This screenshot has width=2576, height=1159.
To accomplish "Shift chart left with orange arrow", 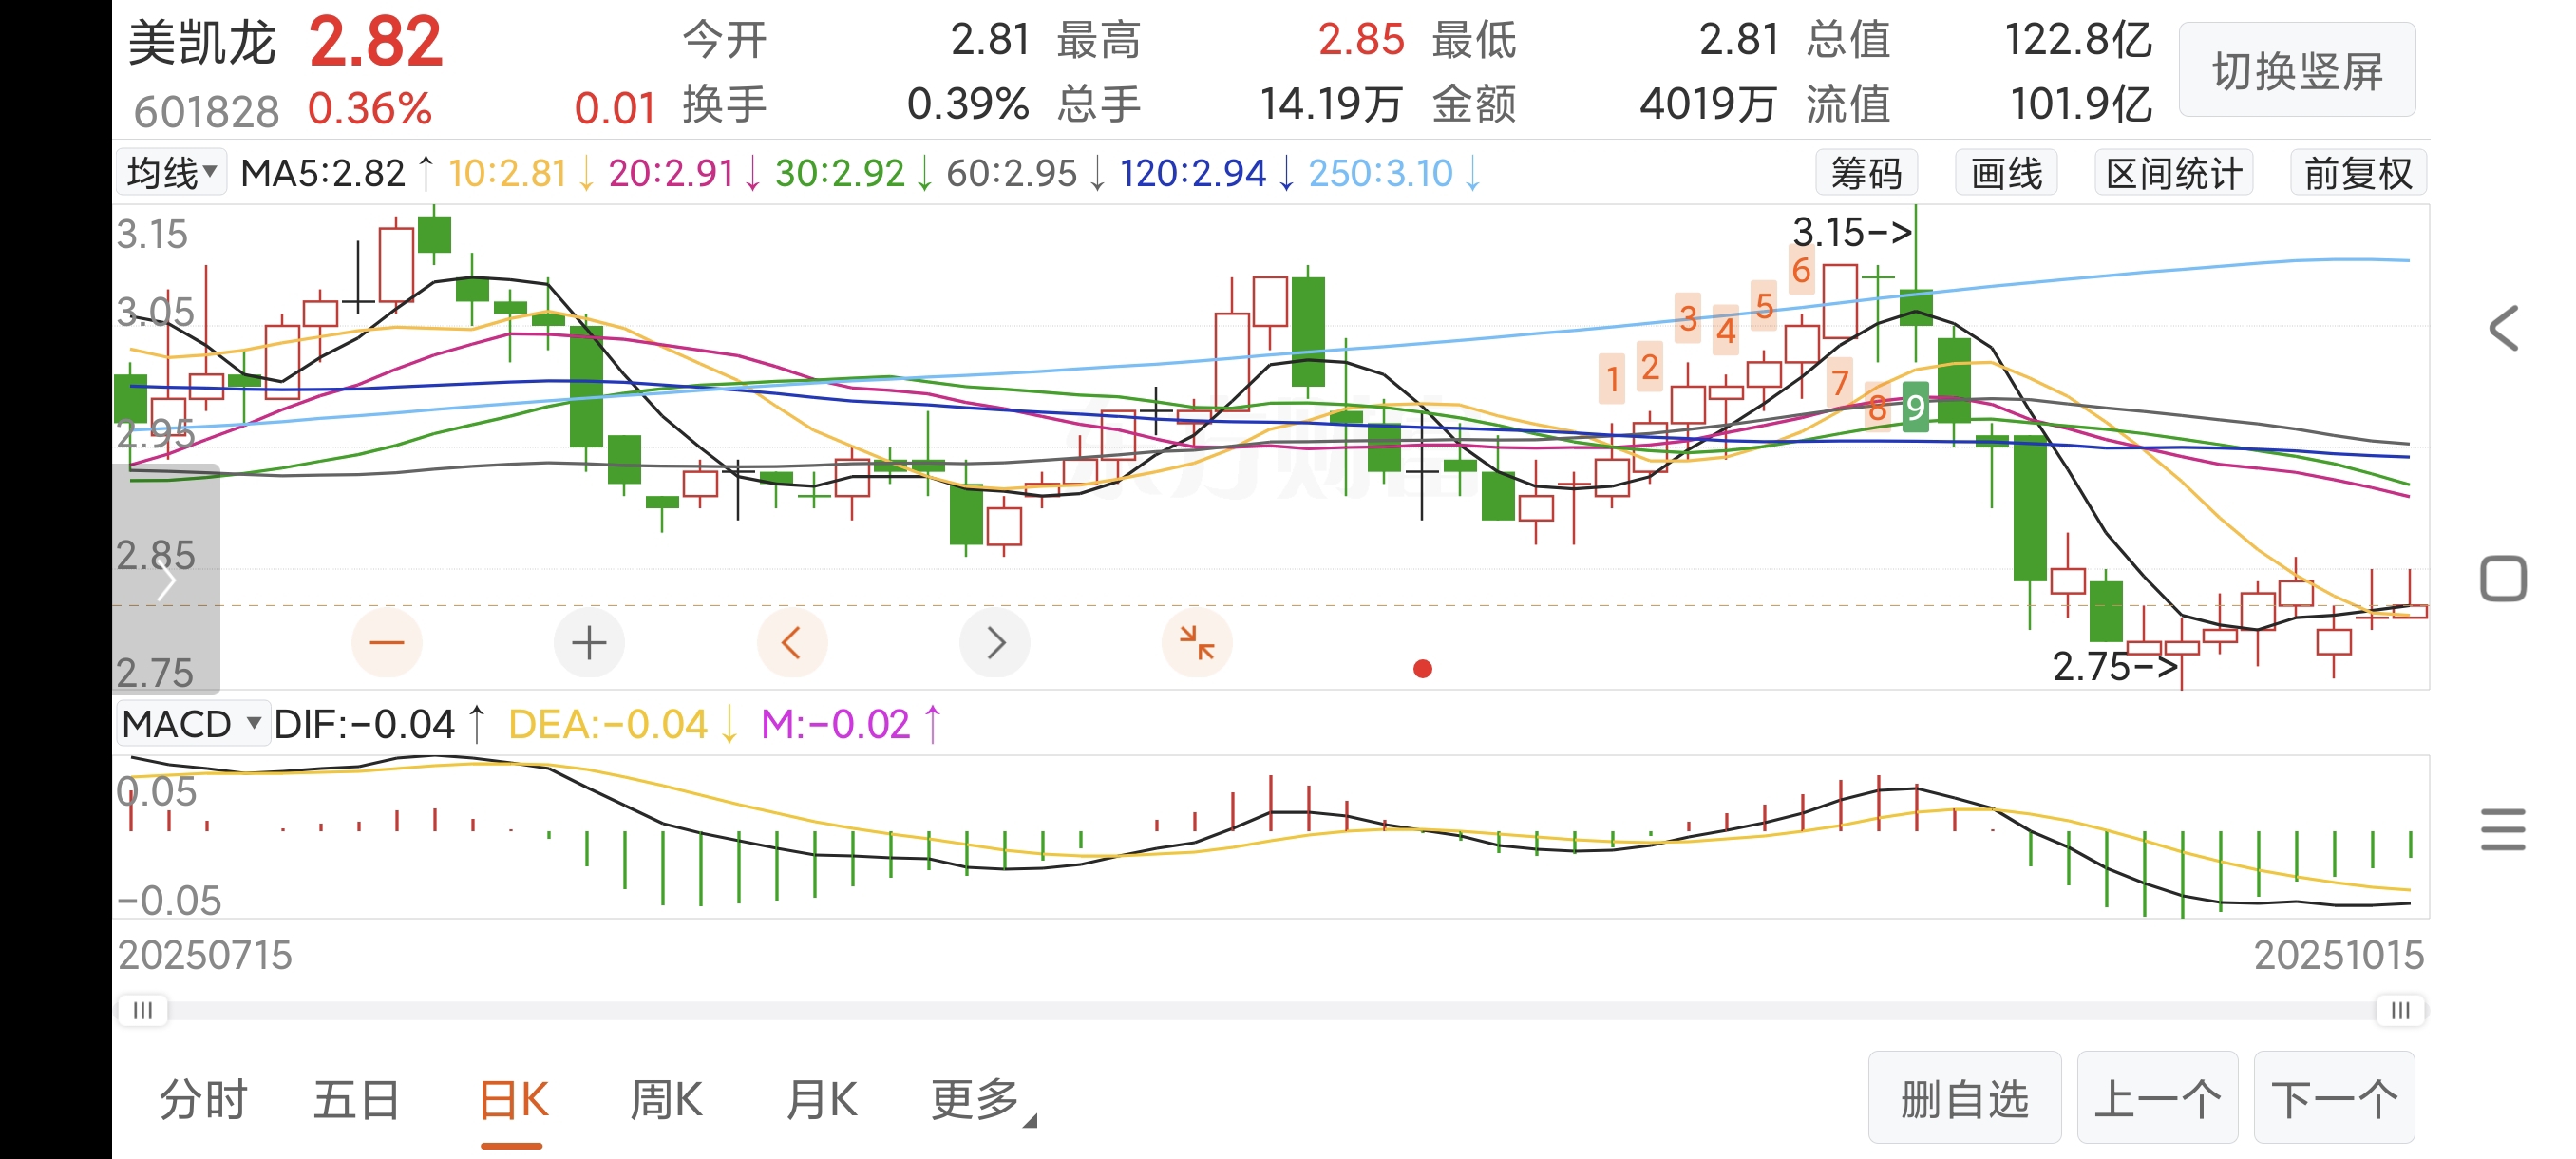I will click(791, 642).
